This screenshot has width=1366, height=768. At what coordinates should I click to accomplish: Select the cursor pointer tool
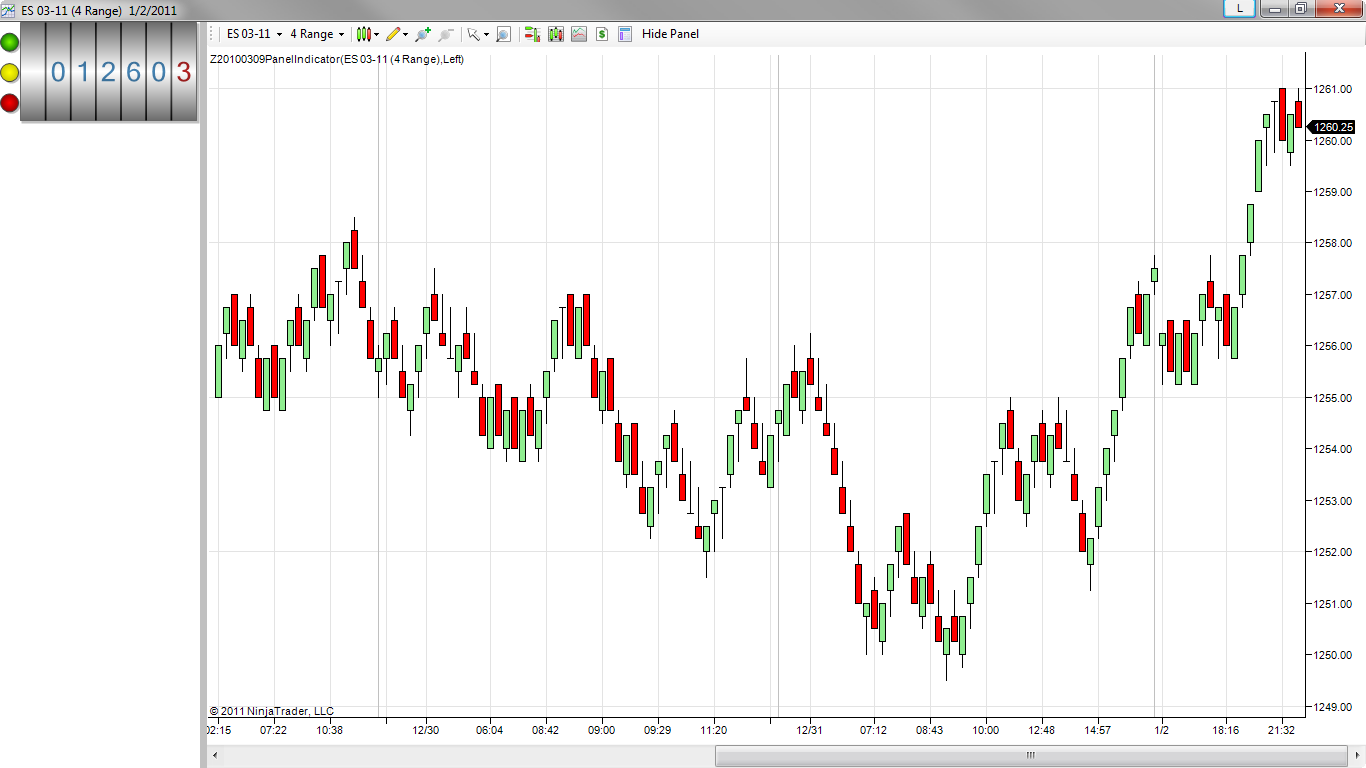click(x=474, y=34)
